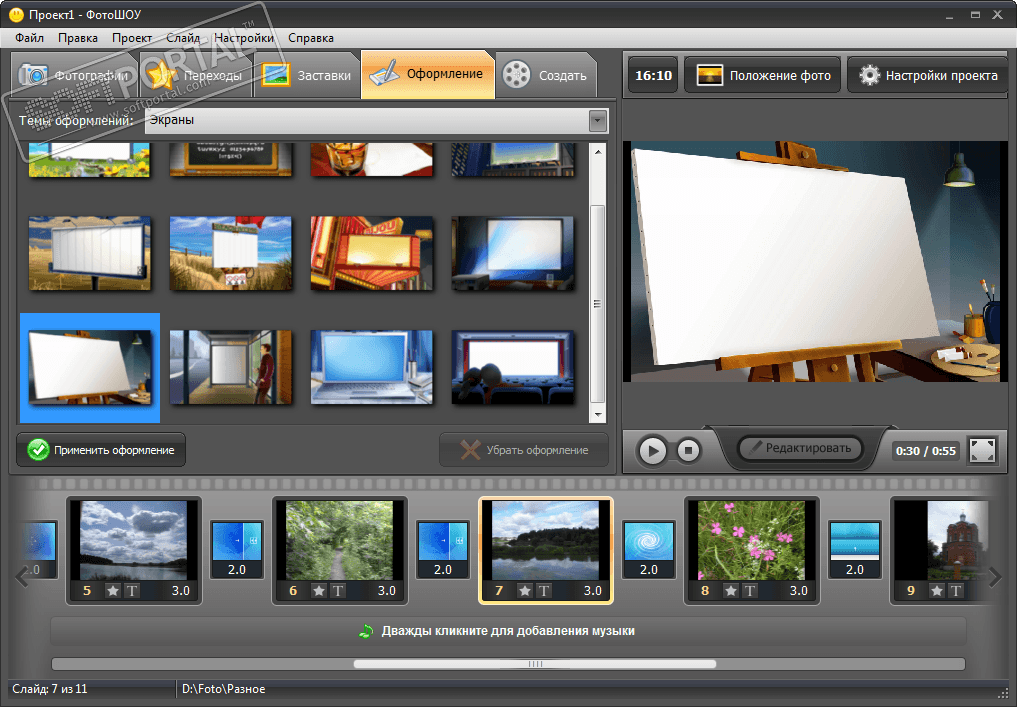Viewport: 1017px width, 707px height.
Task: Switch to the Заставки tab
Action: click(307, 75)
